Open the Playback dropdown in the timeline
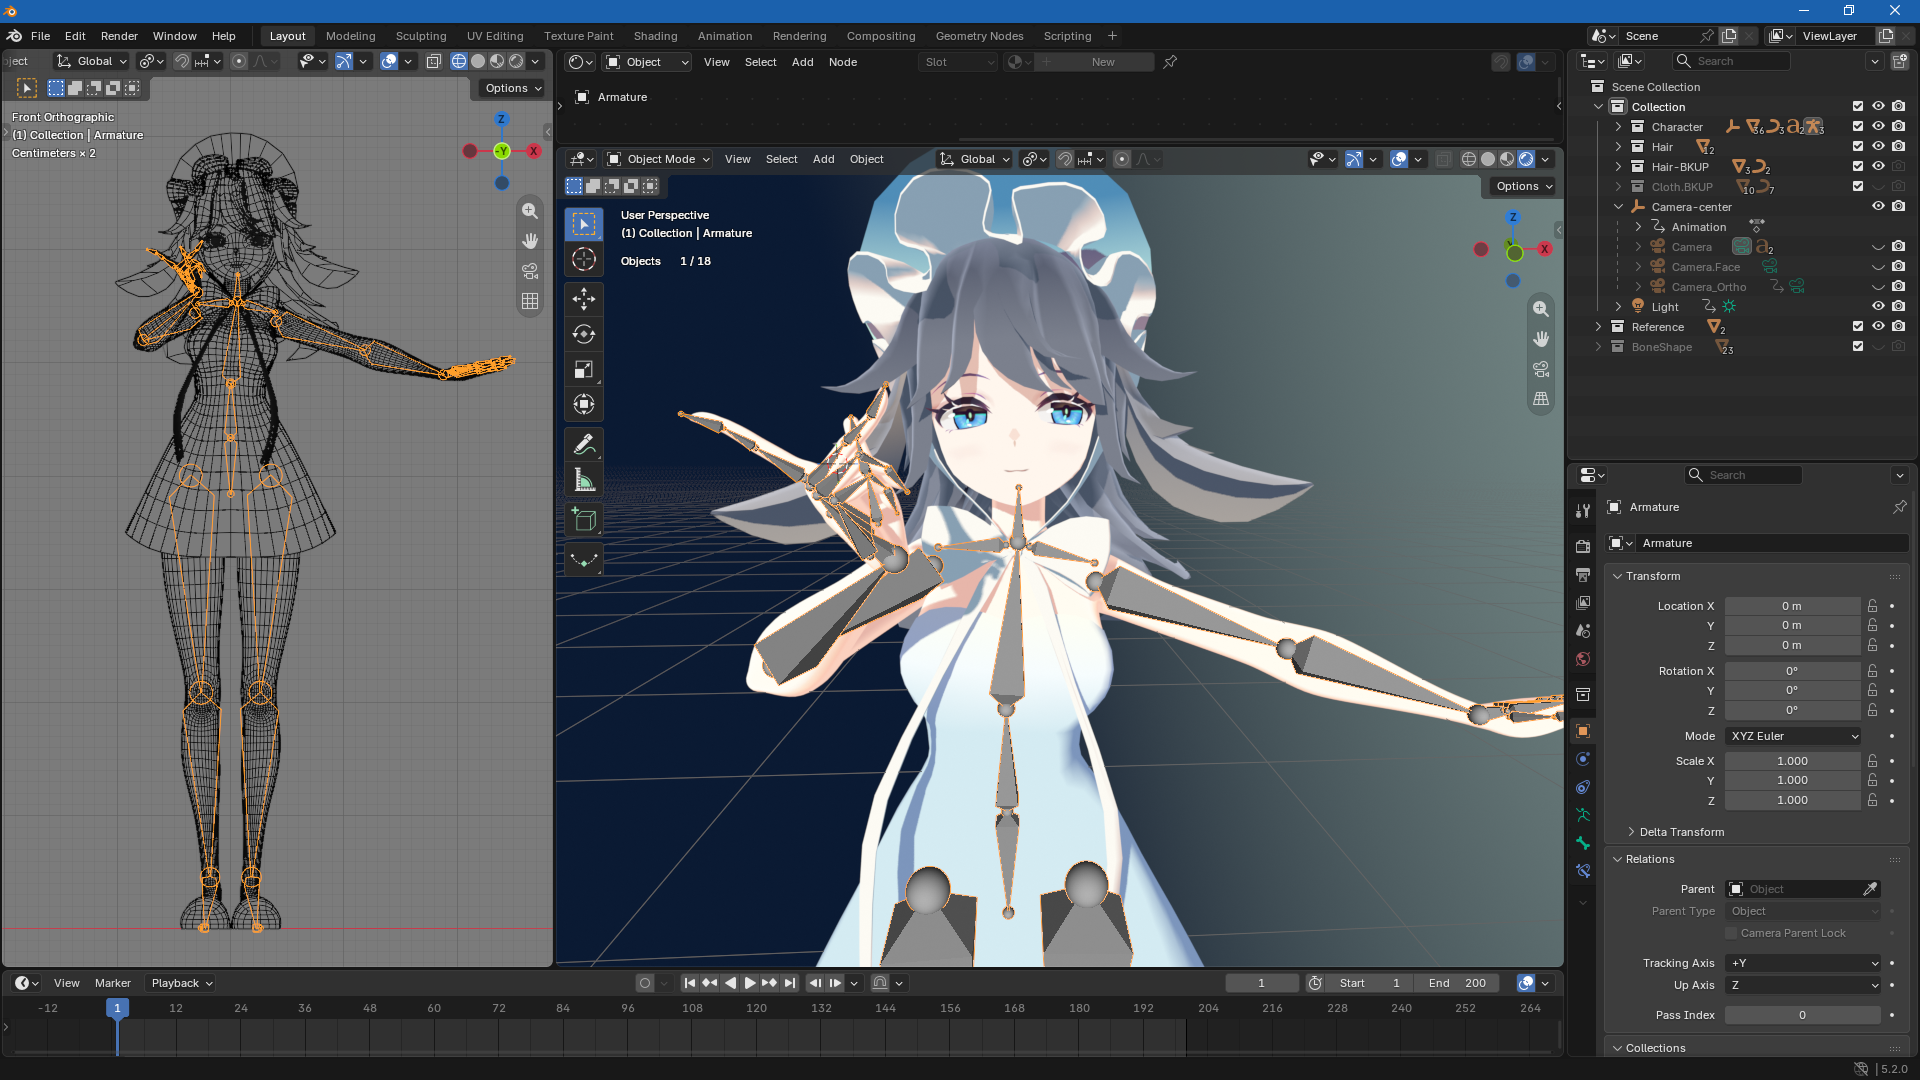 point(181,983)
